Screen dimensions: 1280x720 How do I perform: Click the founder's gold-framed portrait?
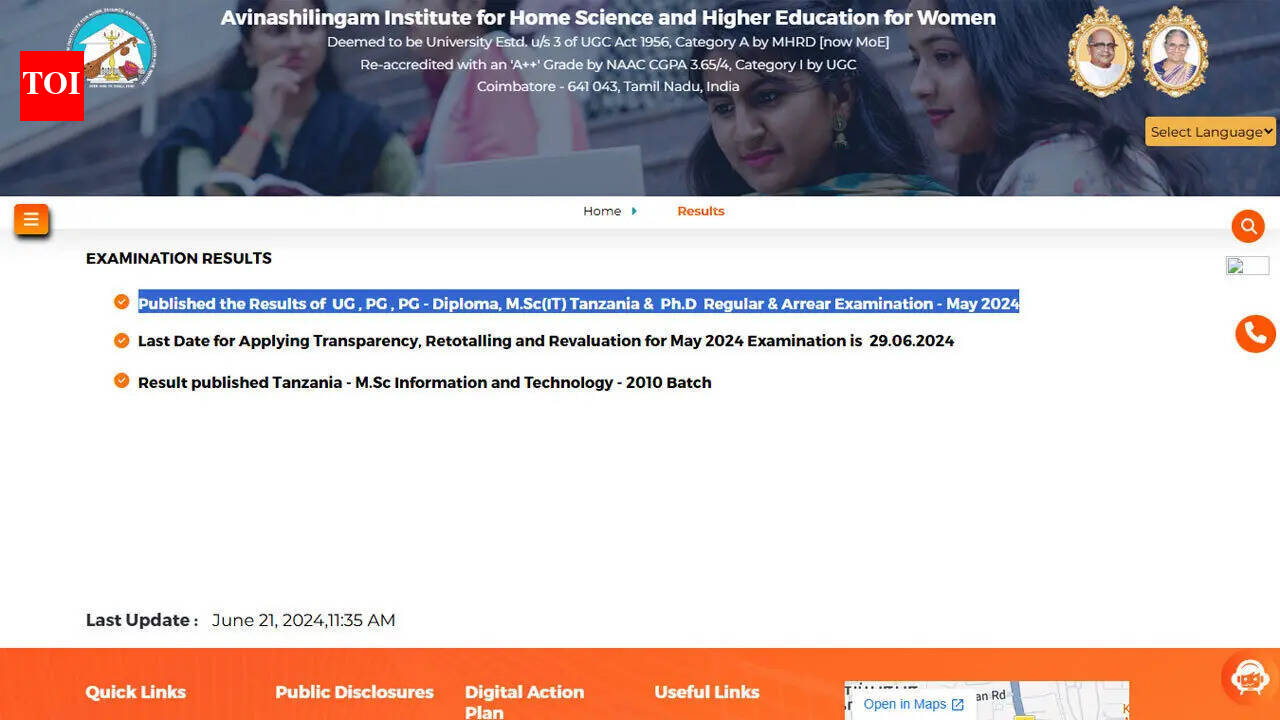coord(1102,51)
